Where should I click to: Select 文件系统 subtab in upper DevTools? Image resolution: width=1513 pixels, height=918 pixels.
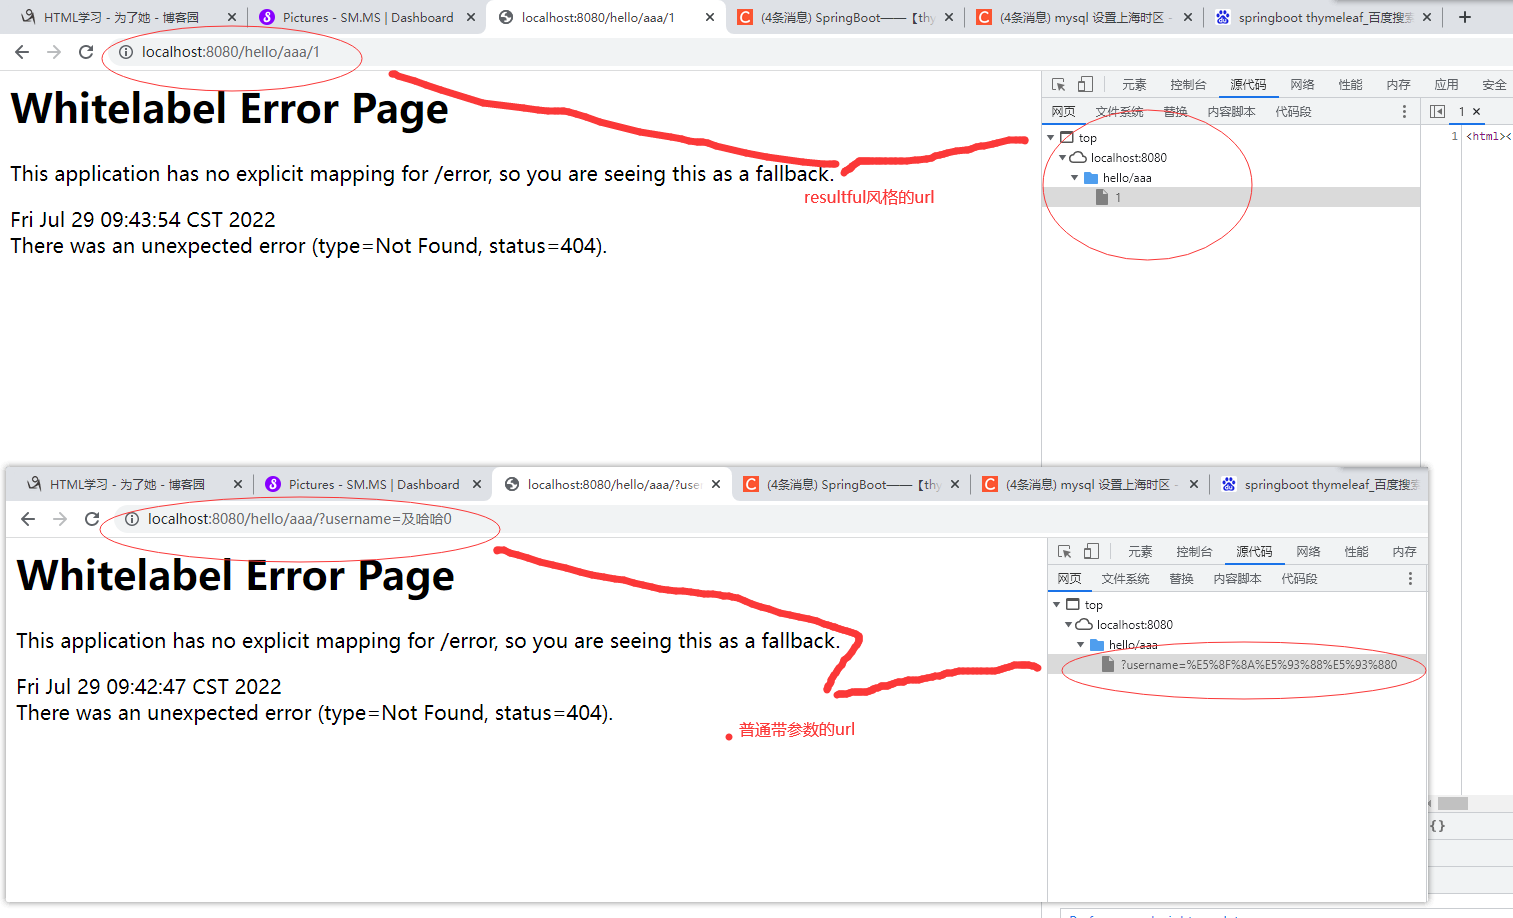[x=1119, y=112]
